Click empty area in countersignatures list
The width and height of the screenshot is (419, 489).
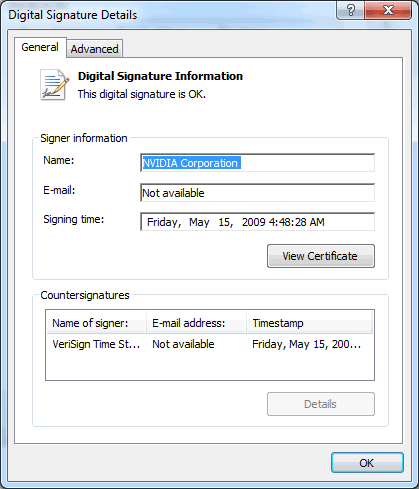tap(210, 366)
